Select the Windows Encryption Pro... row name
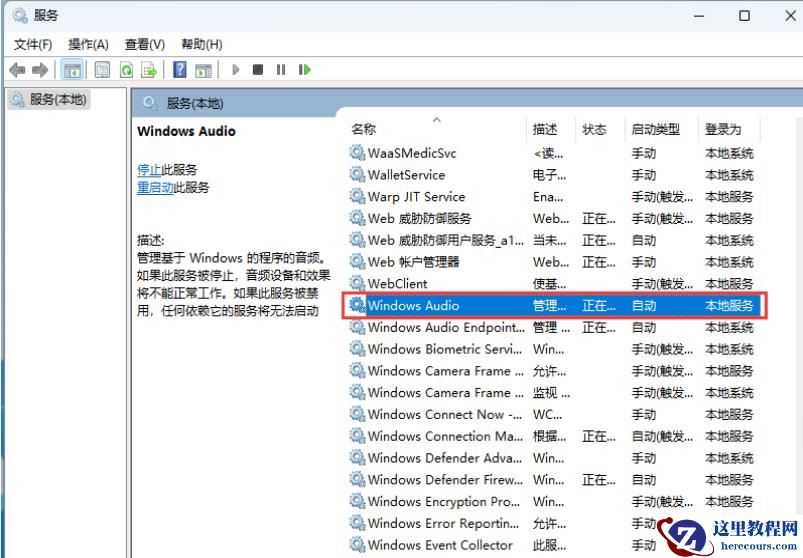The height and width of the screenshot is (558, 803). 443,501
